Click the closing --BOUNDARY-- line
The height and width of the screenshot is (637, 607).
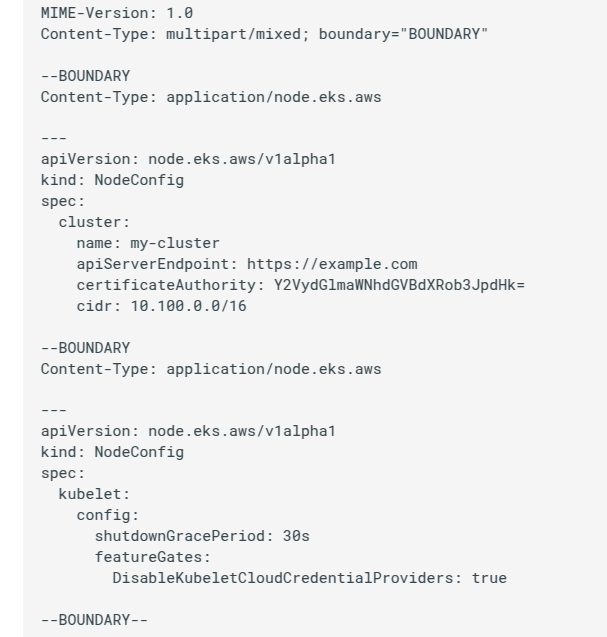tap(94, 620)
